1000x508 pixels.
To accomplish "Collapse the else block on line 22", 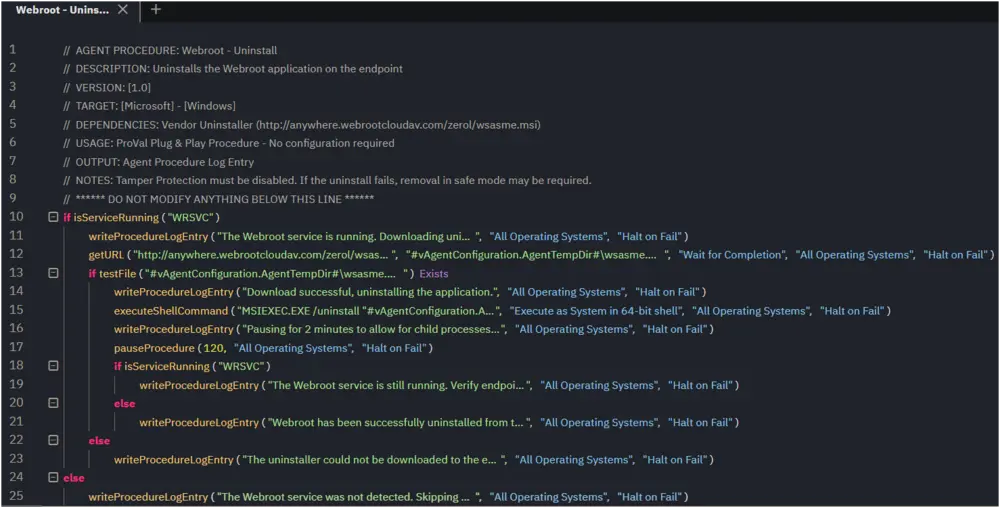I will coord(54,440).
